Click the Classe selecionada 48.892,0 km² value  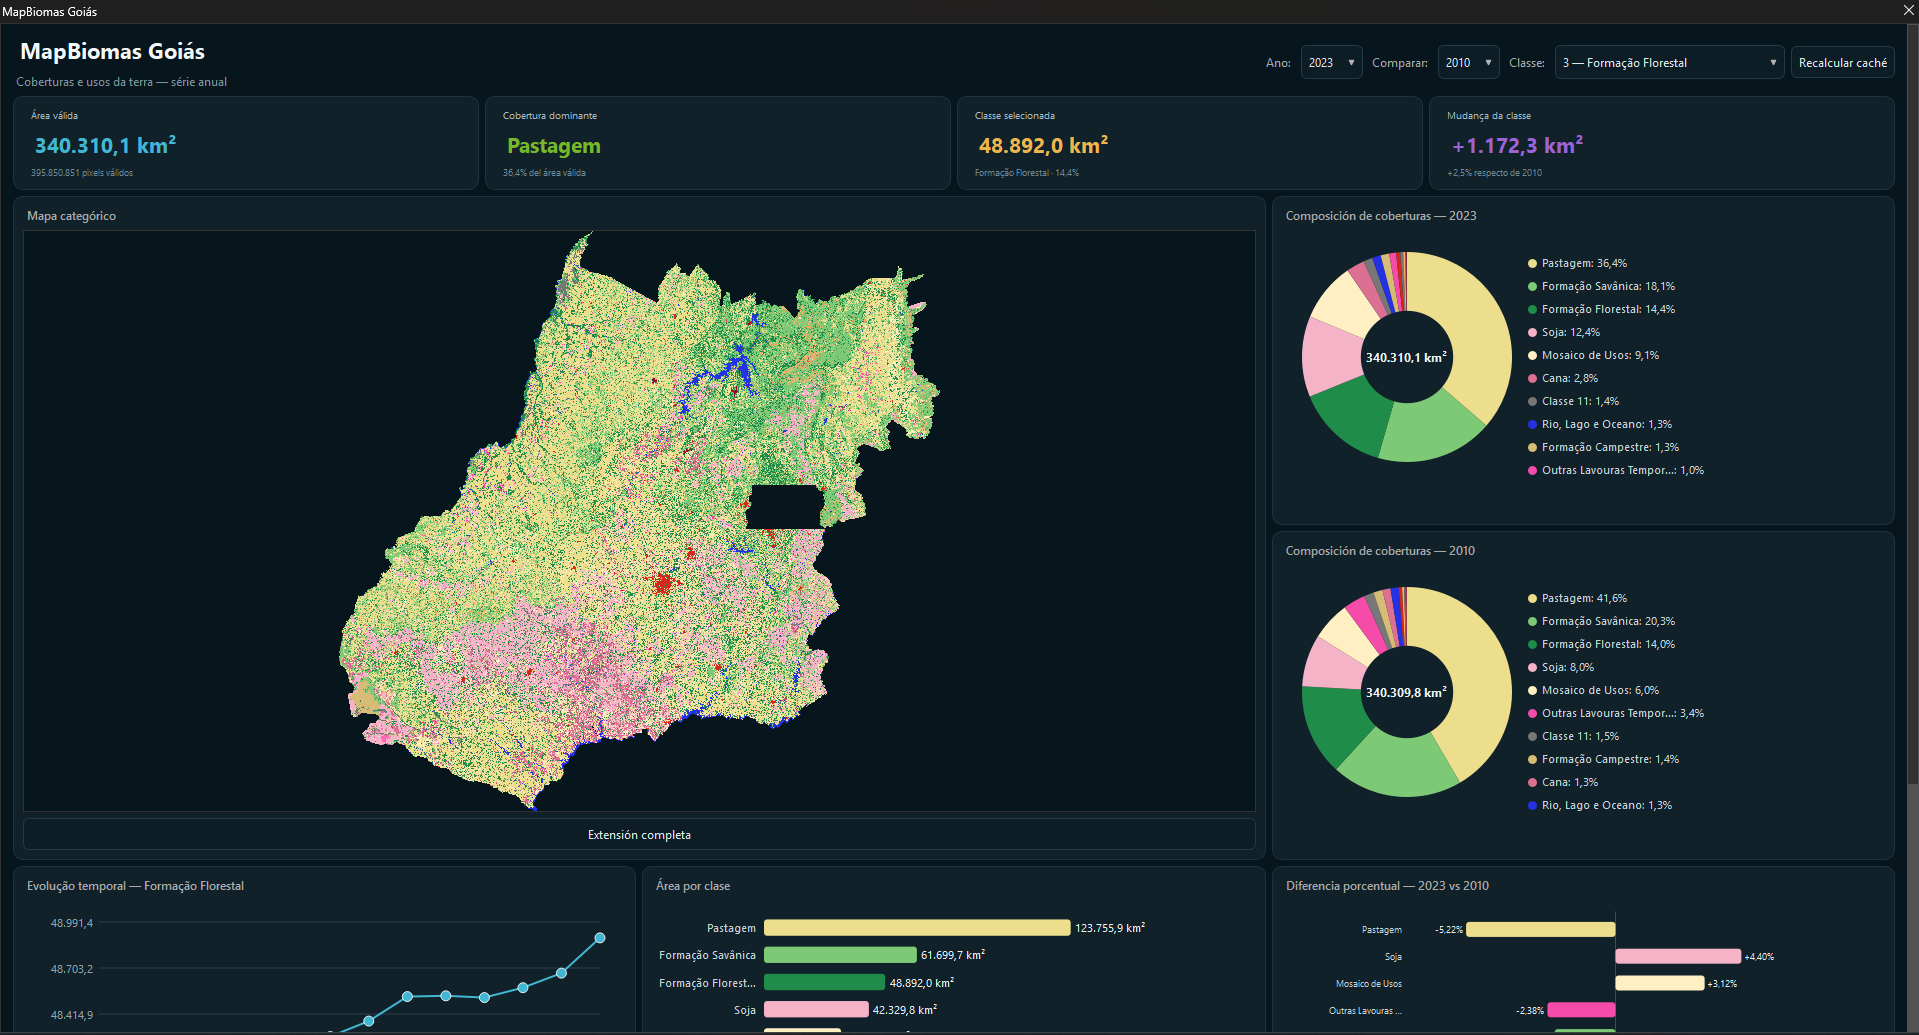coord(1043,145)
